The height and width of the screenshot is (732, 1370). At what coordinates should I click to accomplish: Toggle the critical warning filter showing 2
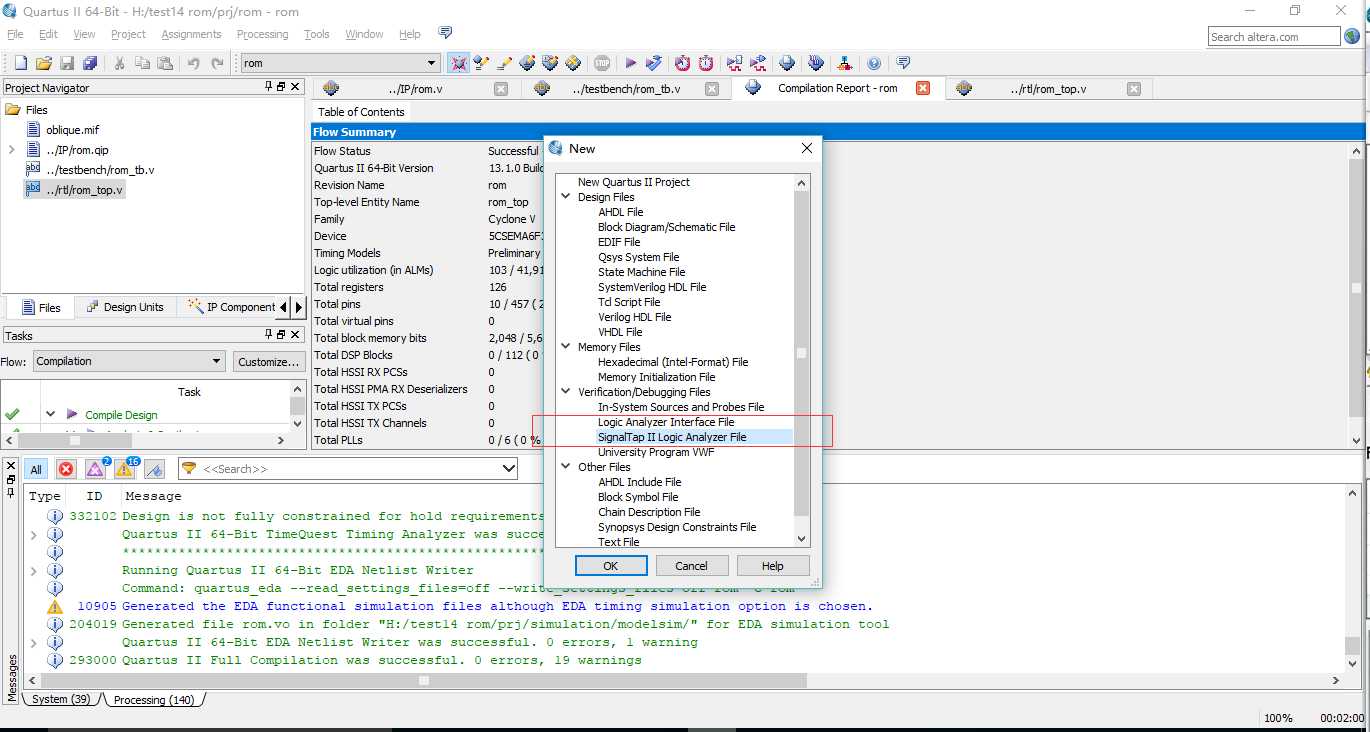(x=96, y=468)
